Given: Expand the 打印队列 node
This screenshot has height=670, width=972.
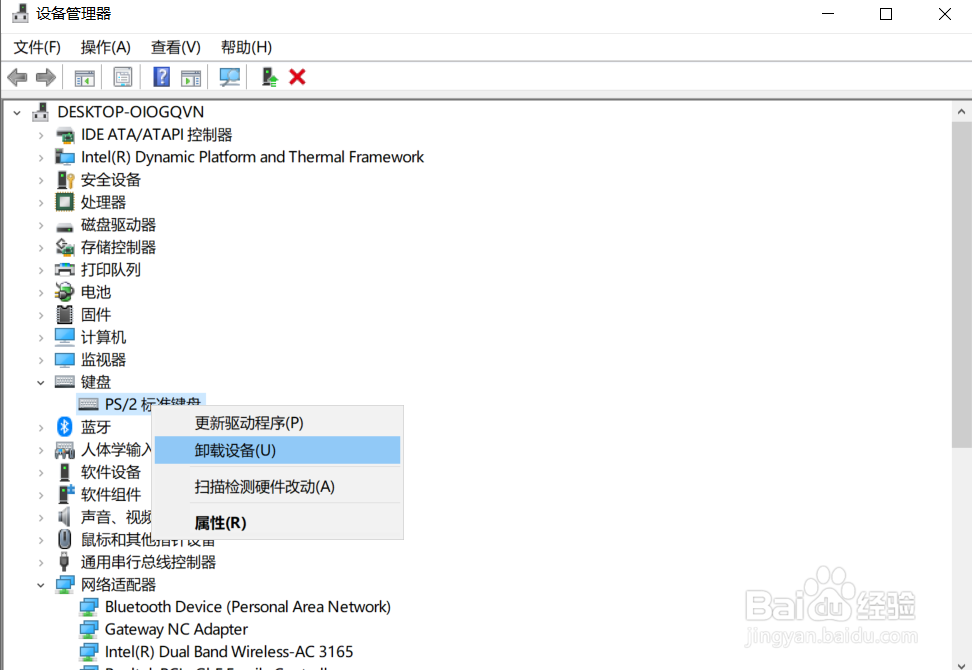Looking at the screenshot, I should tap(41, 270).
